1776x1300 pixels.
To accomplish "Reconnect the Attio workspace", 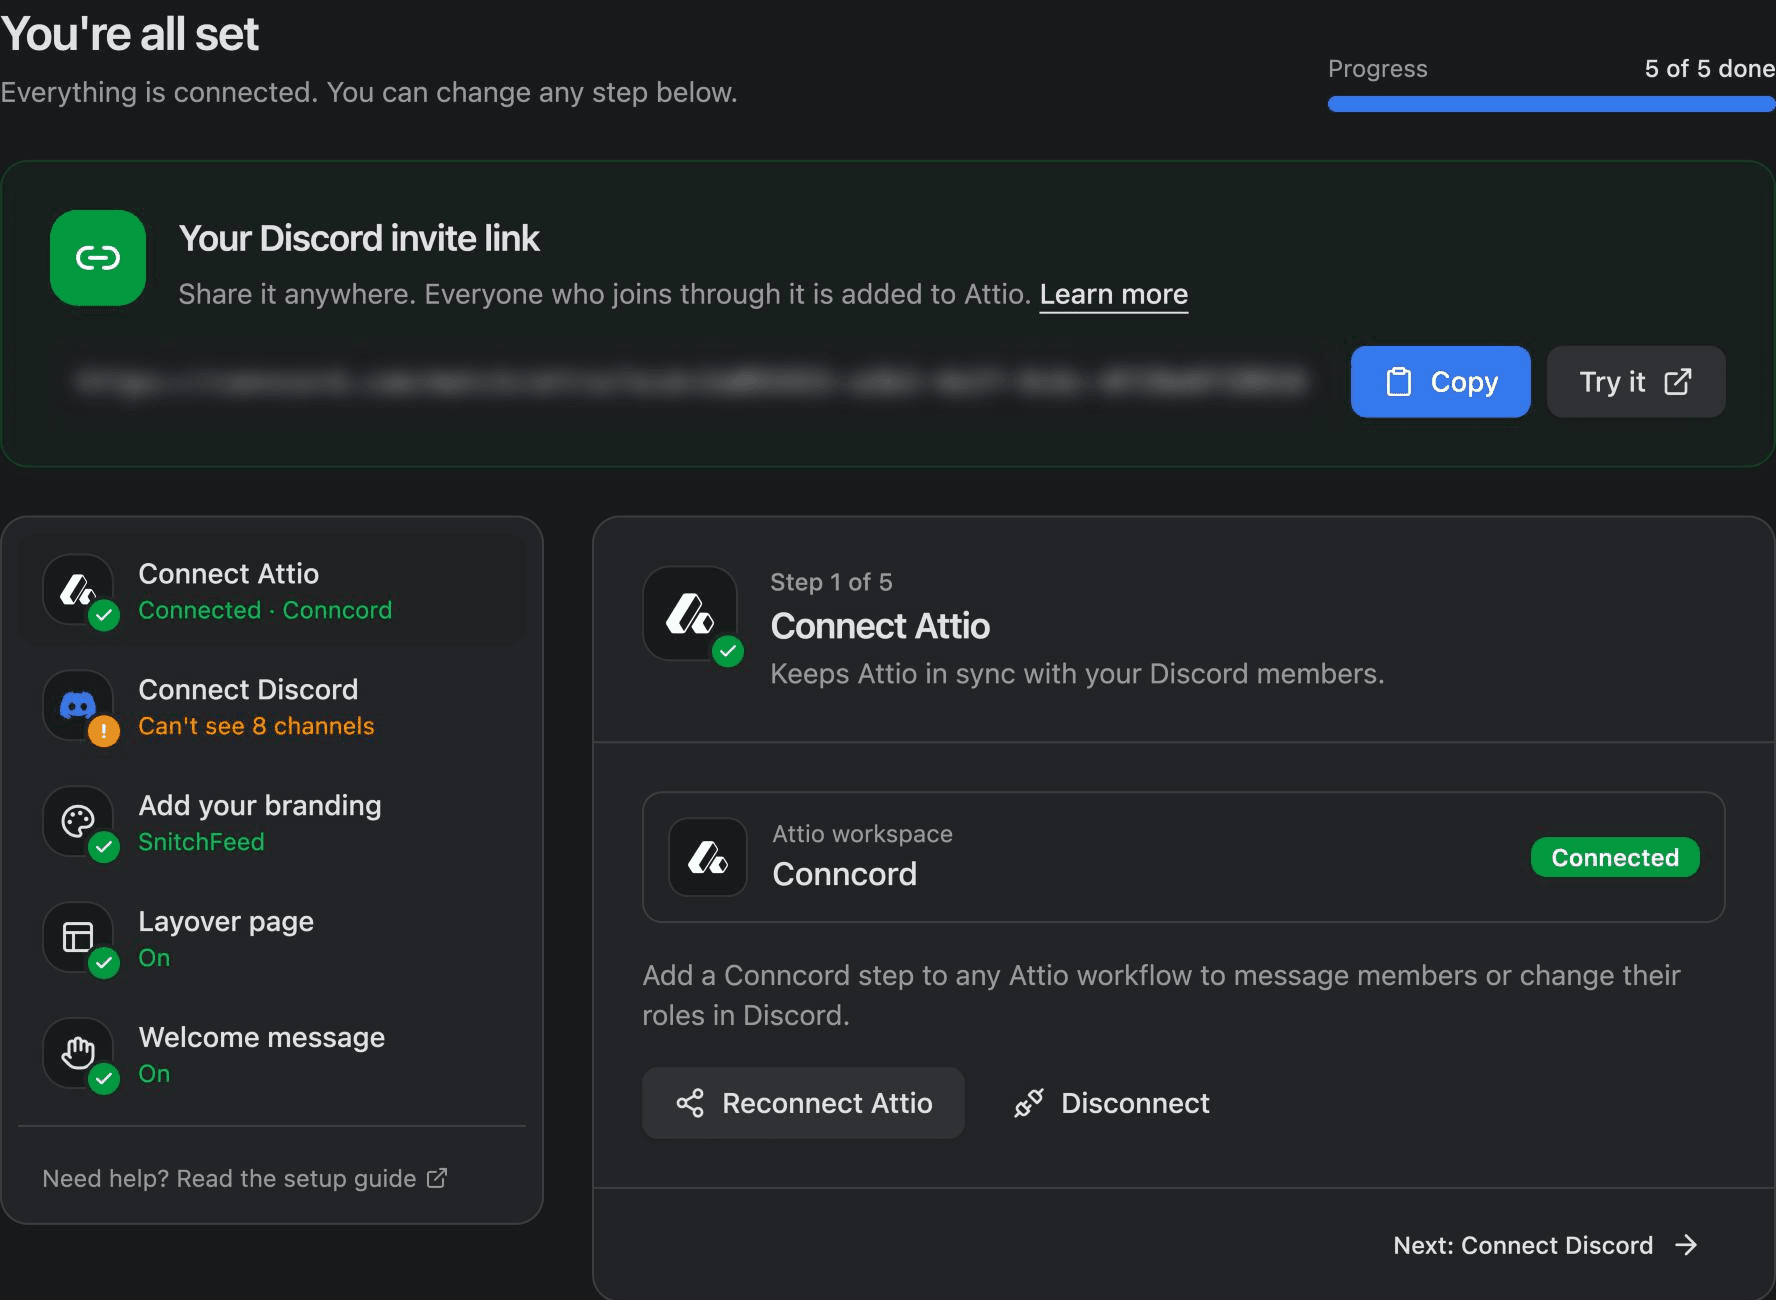I will tap(803, 1103).
